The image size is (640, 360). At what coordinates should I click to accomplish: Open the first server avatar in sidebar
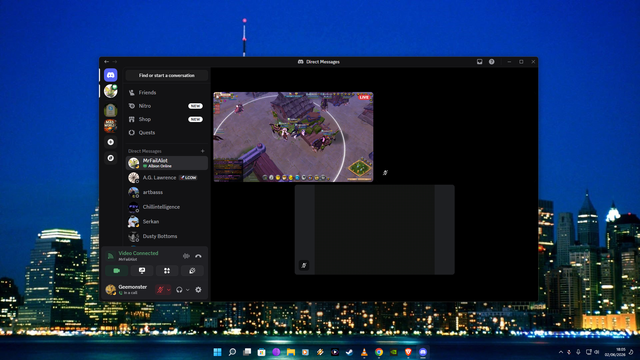tap(111, 91)
